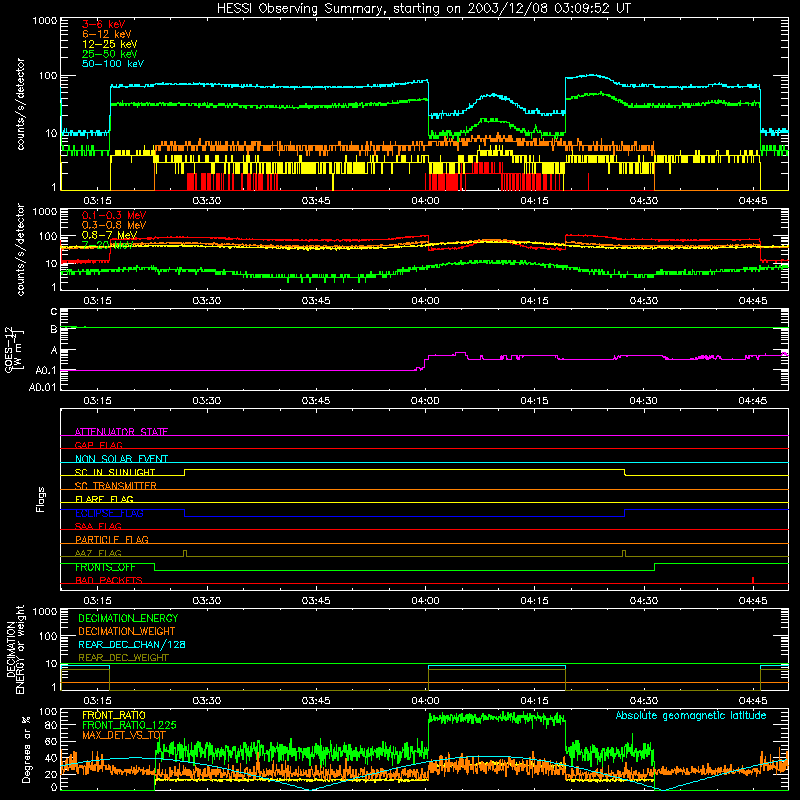Screen dimensions: 800x800
Task: Click the '50-100 keV' legend label
Action: (x=113, y=64)
